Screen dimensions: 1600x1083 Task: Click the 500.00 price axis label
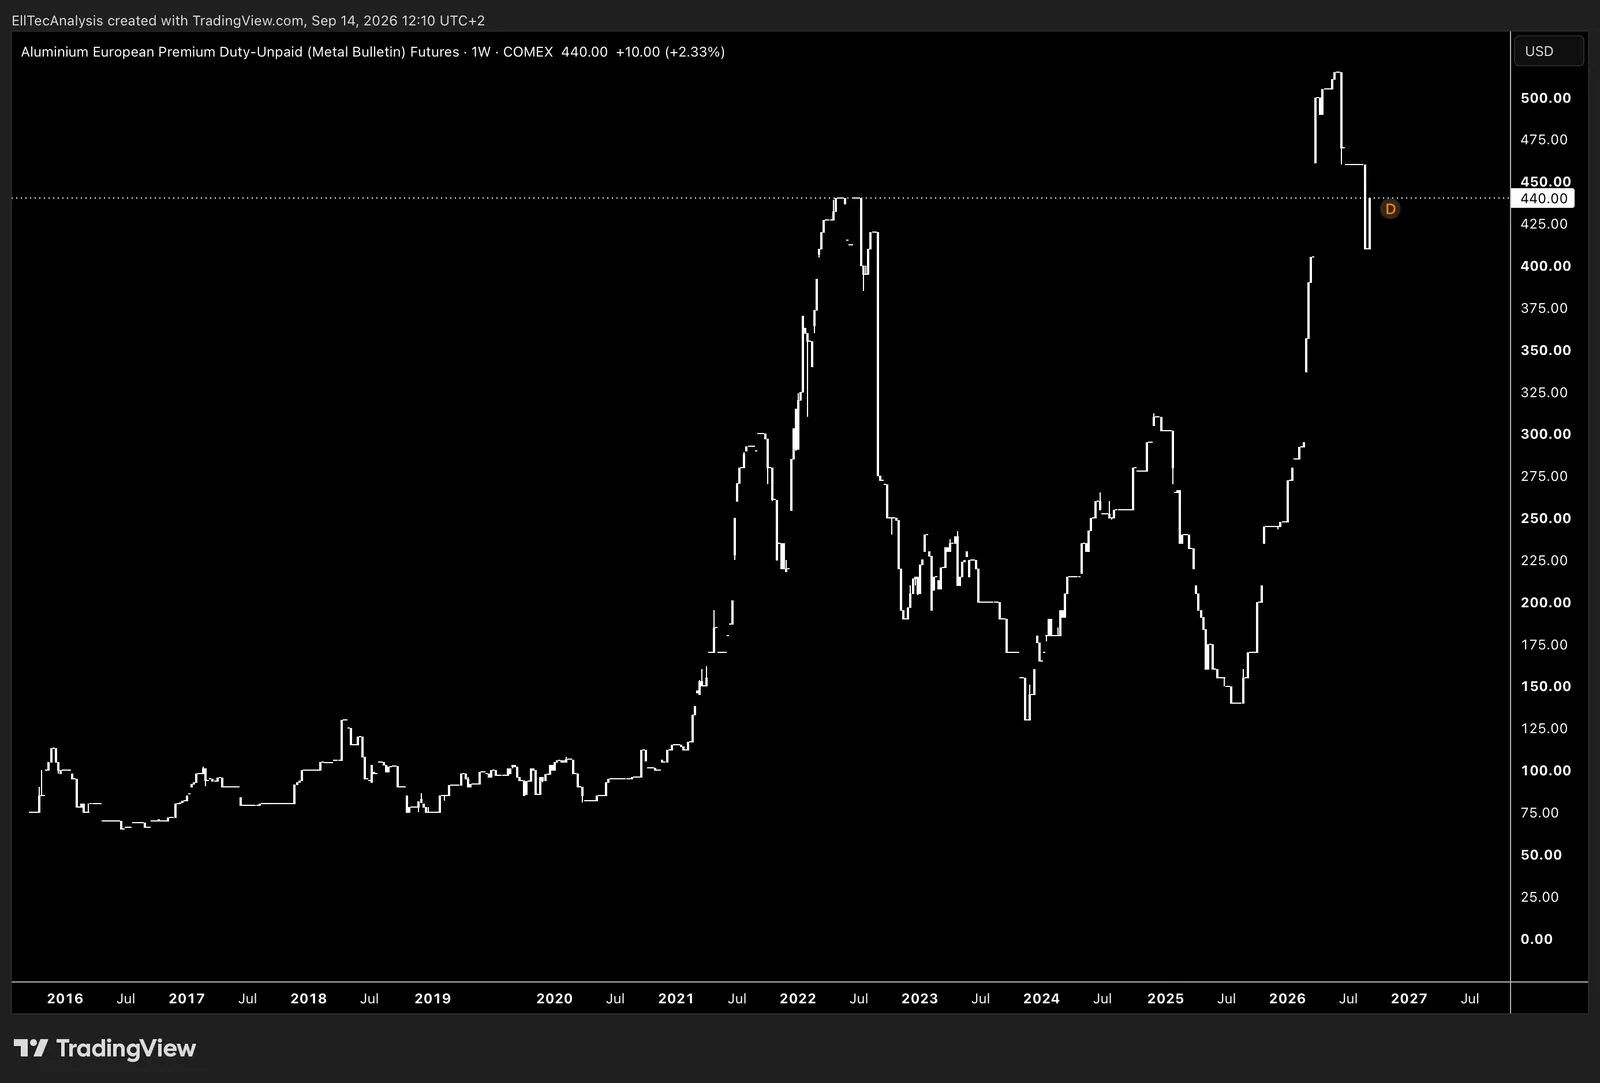(x=1545, y=98)
